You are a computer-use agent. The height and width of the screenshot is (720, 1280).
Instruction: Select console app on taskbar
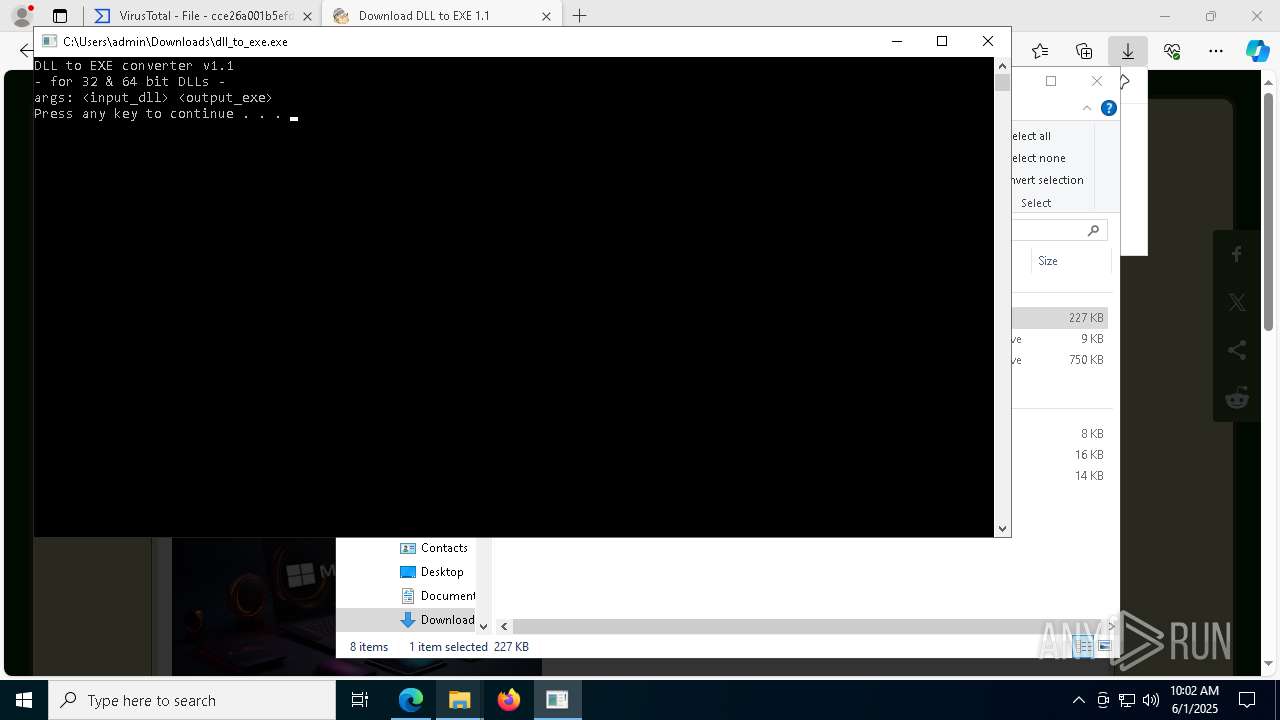coord(557,700)
